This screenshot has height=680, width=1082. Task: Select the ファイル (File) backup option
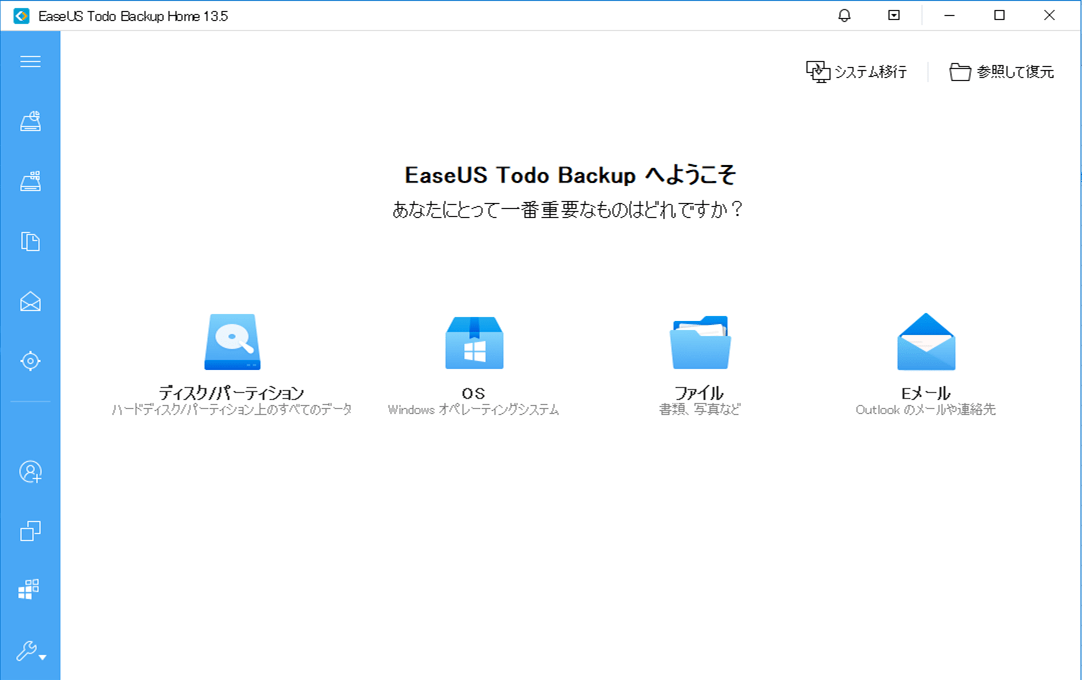[x=699, y=365]
